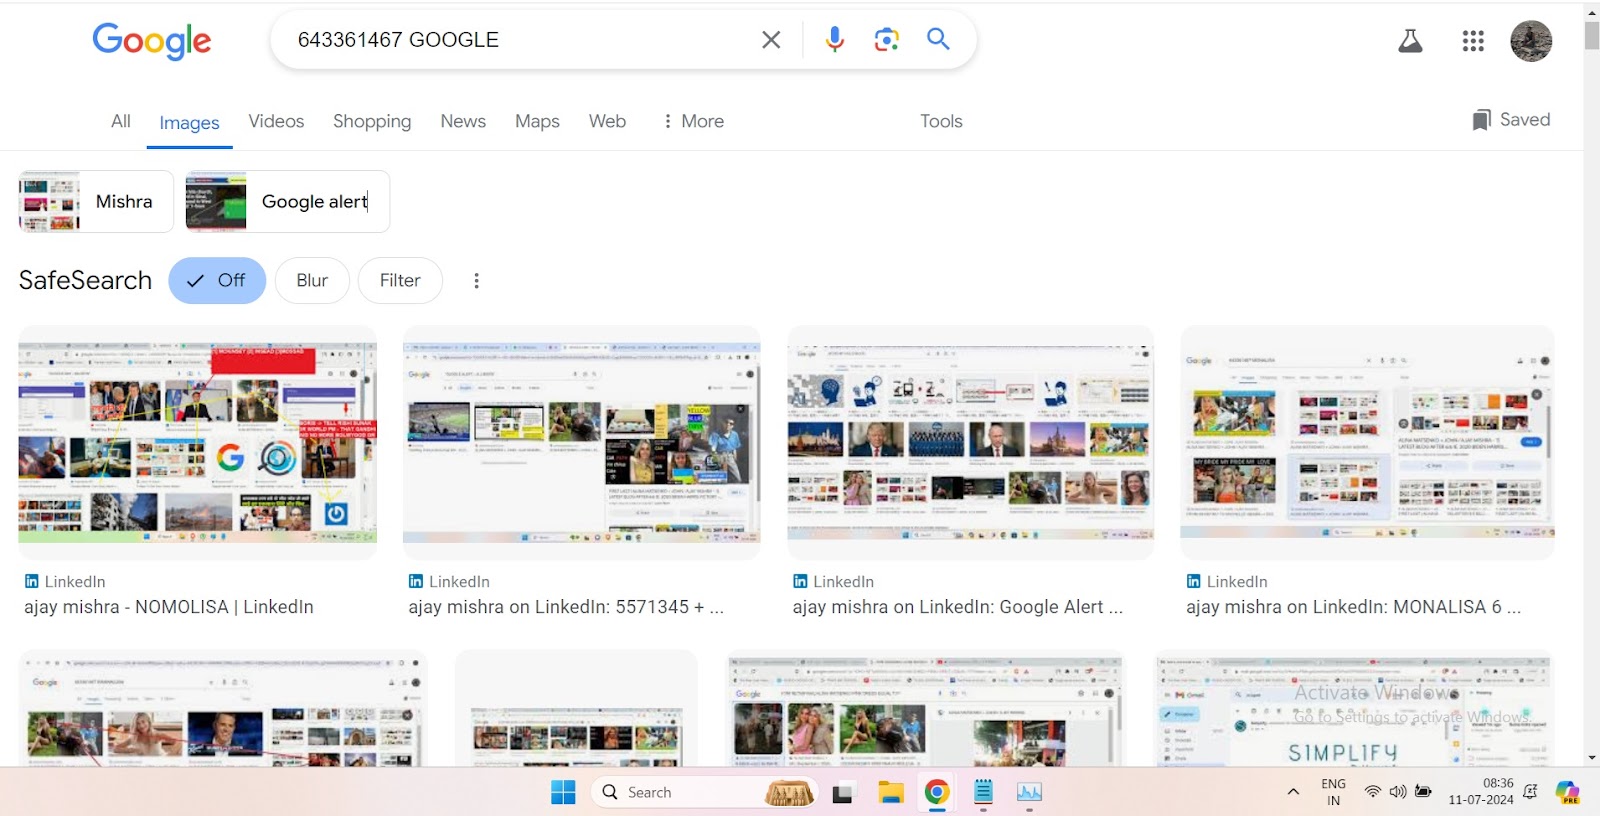Select the Images tab
This screenshot has width=1600, height=816.
pos(189,123)
